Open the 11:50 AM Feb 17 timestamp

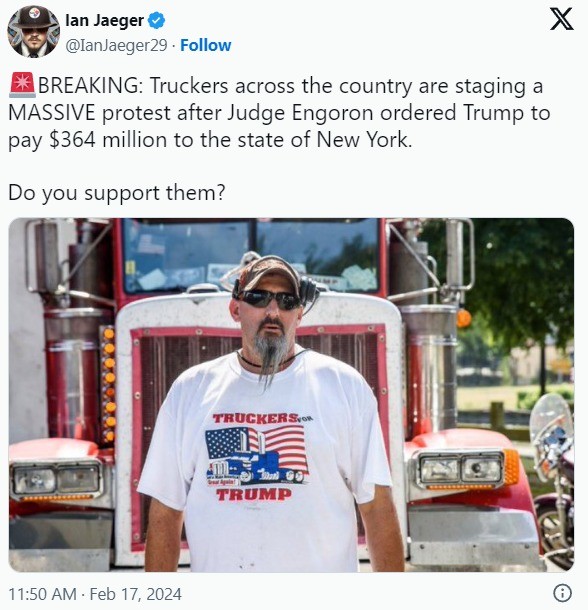click(x=95, y=594)
